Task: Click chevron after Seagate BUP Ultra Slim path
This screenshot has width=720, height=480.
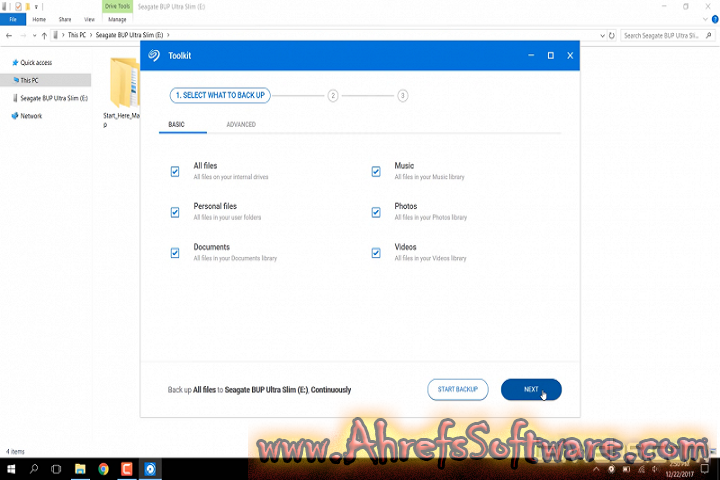Action: click(168, 35)
